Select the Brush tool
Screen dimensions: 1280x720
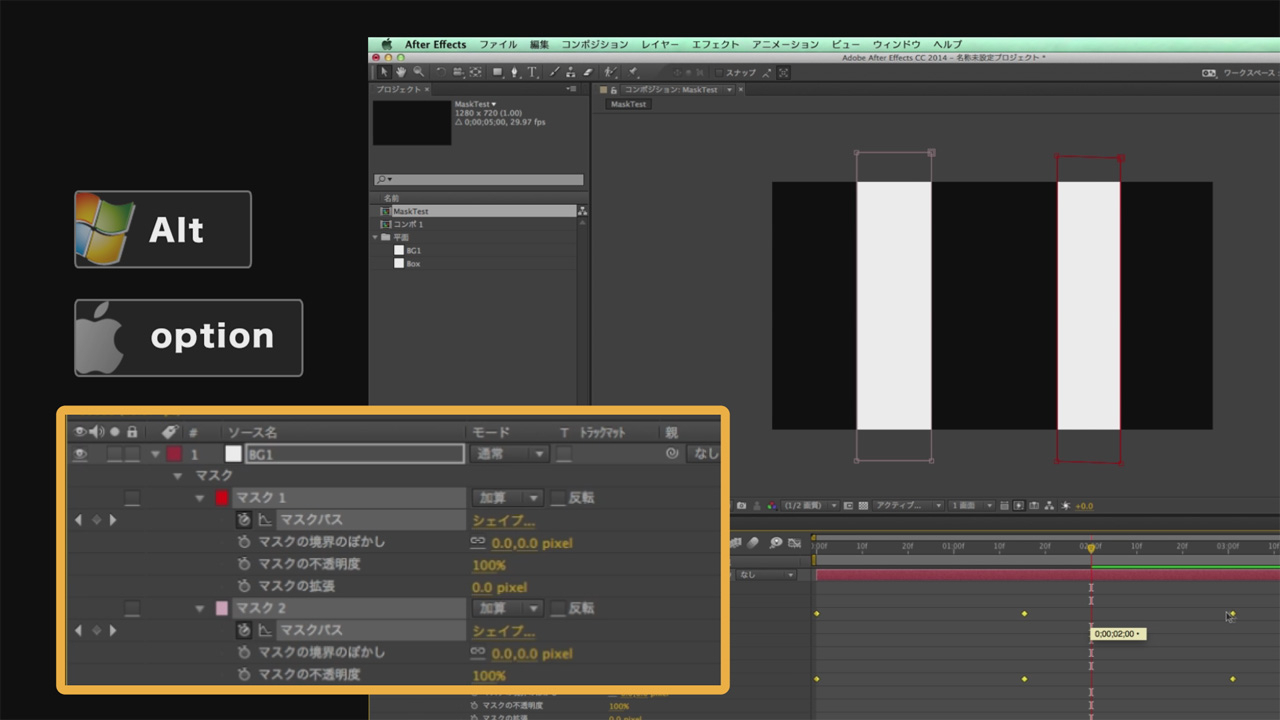point(553,72)
